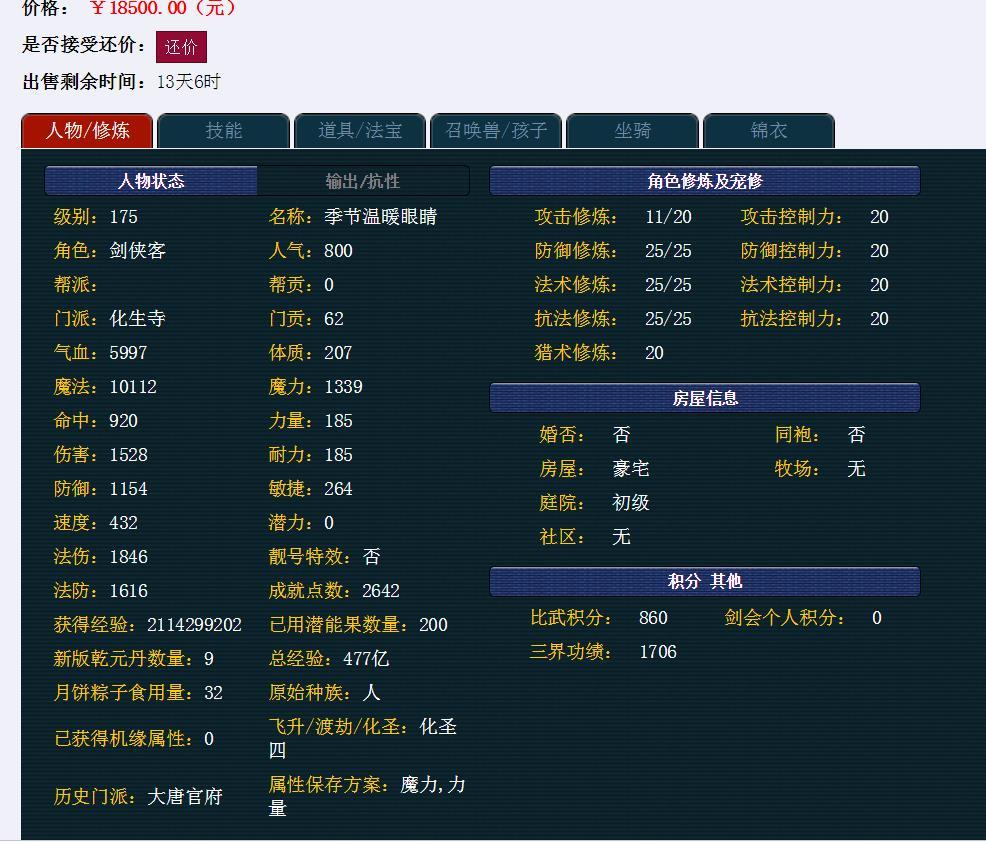Viewport: 986px width, 842px height.
Task: Click the 角色修炼及宠修 section header
Action: [x=704, y=181]
